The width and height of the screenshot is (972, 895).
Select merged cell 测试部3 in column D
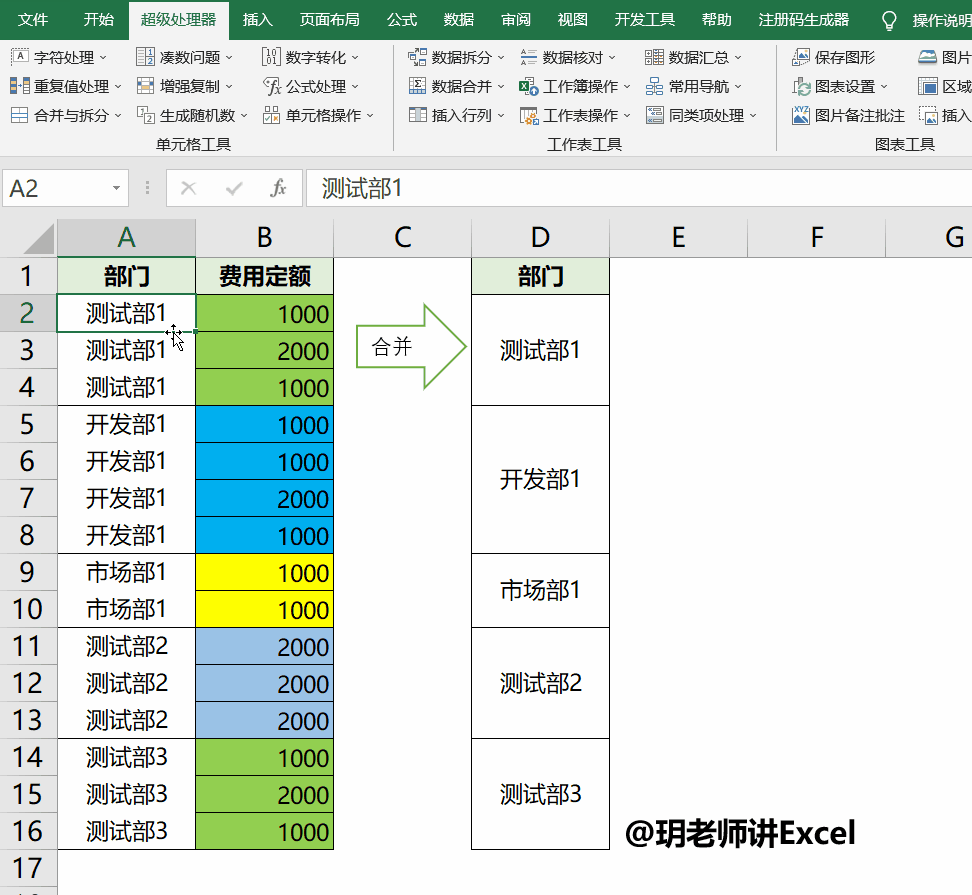pyautogui.click(x=541, y=794)
